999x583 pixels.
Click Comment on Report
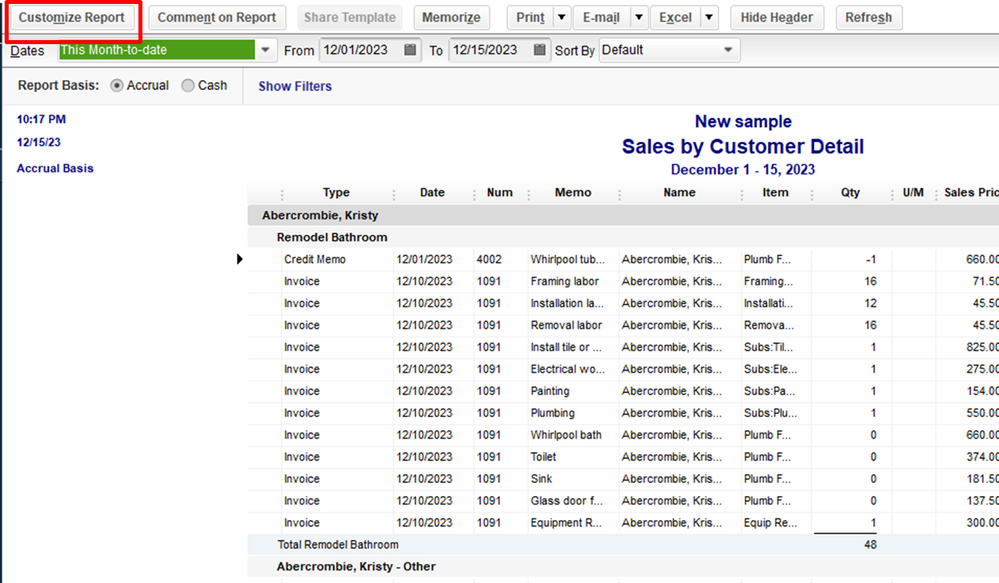pyautogui.click(x=217, y=18)
